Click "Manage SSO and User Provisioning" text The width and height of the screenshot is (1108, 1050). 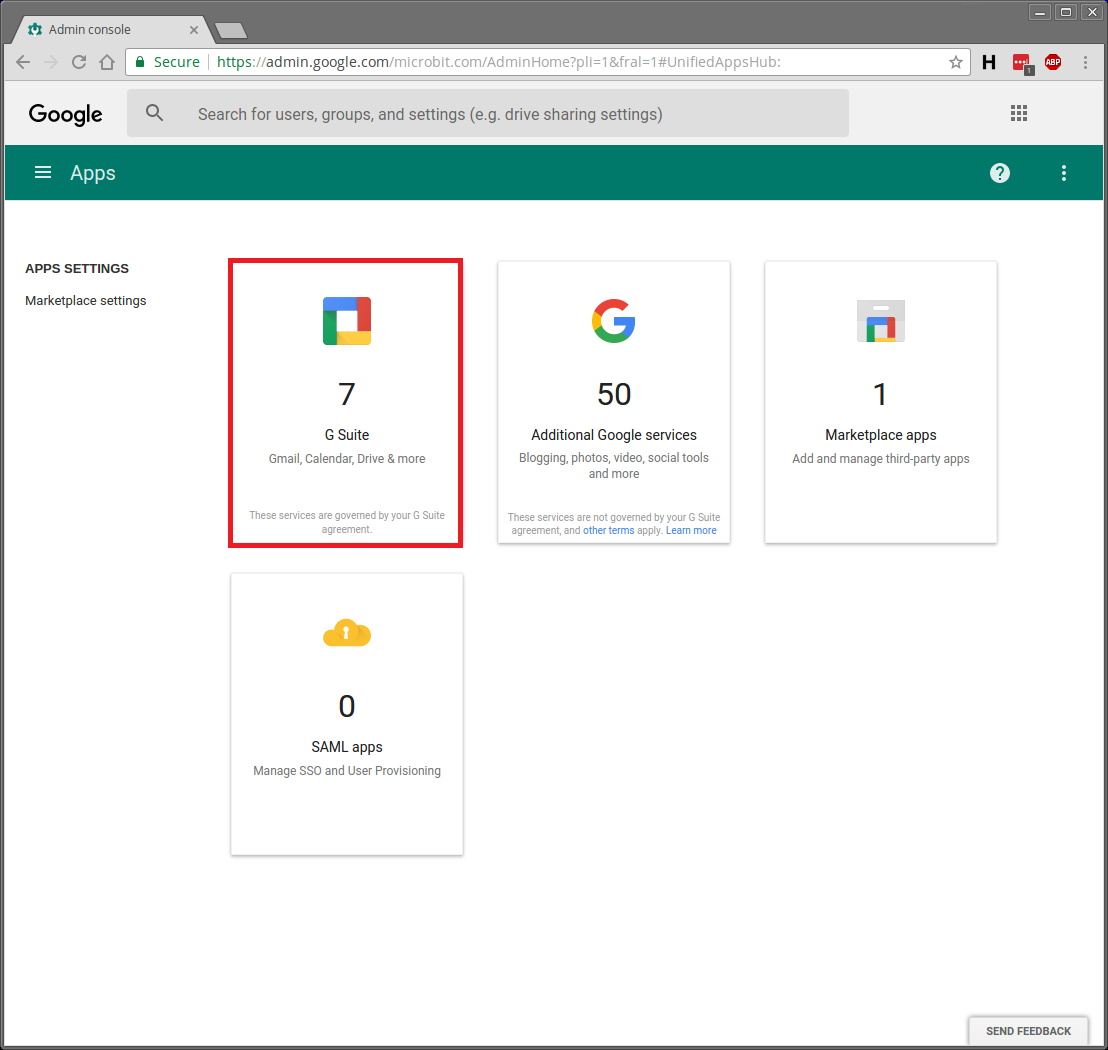coord(347,771)
